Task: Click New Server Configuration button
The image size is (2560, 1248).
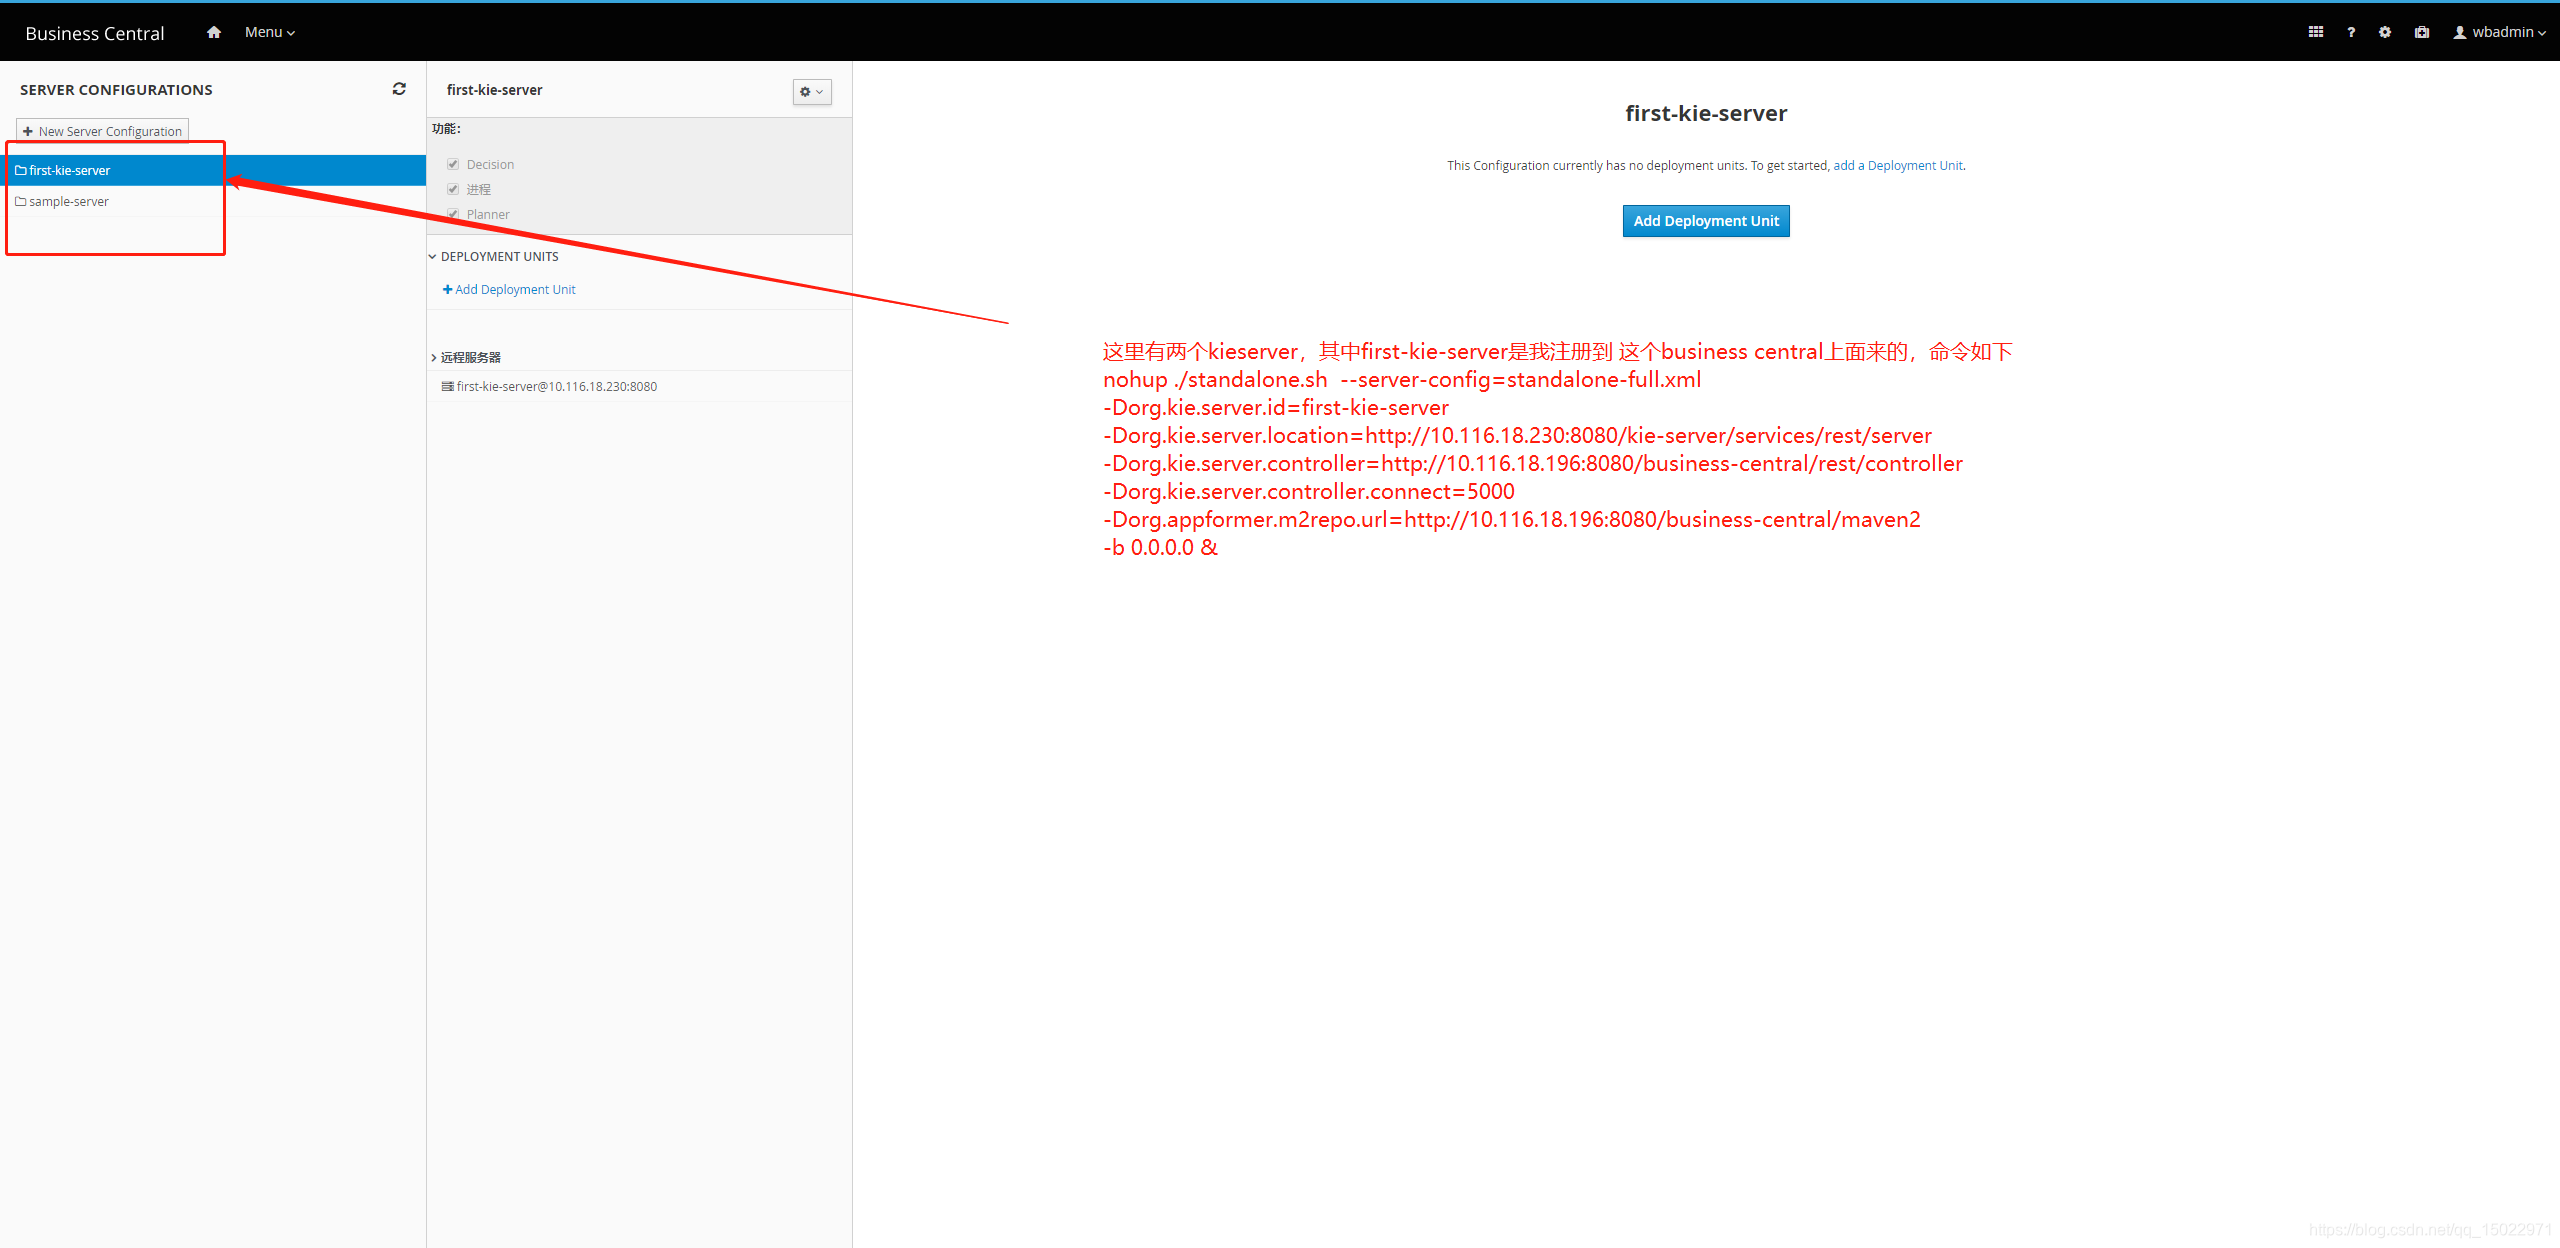Action: coord(103,131)
